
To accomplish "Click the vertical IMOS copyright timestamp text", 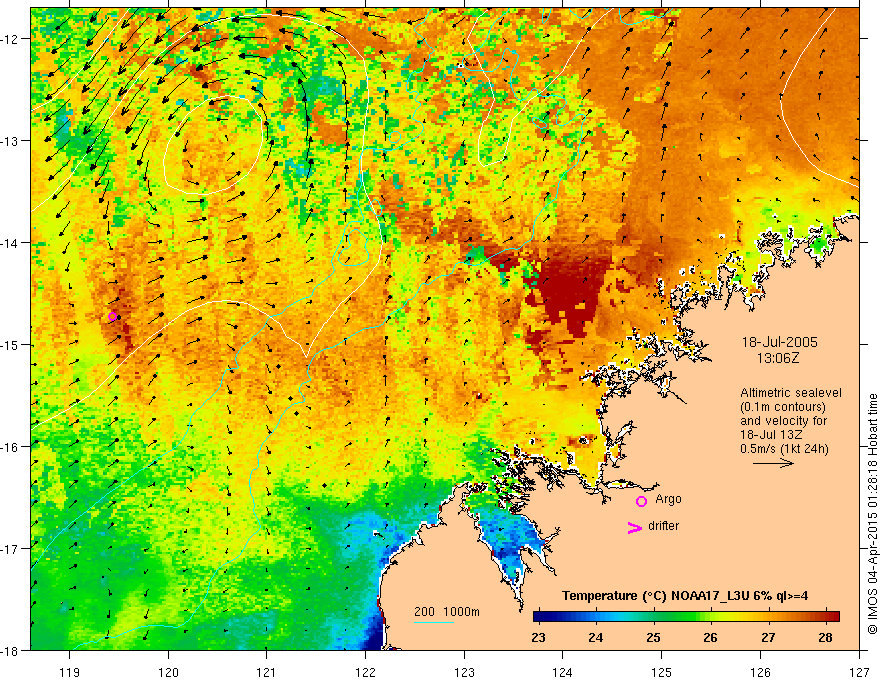I will [x=872, y=514].
